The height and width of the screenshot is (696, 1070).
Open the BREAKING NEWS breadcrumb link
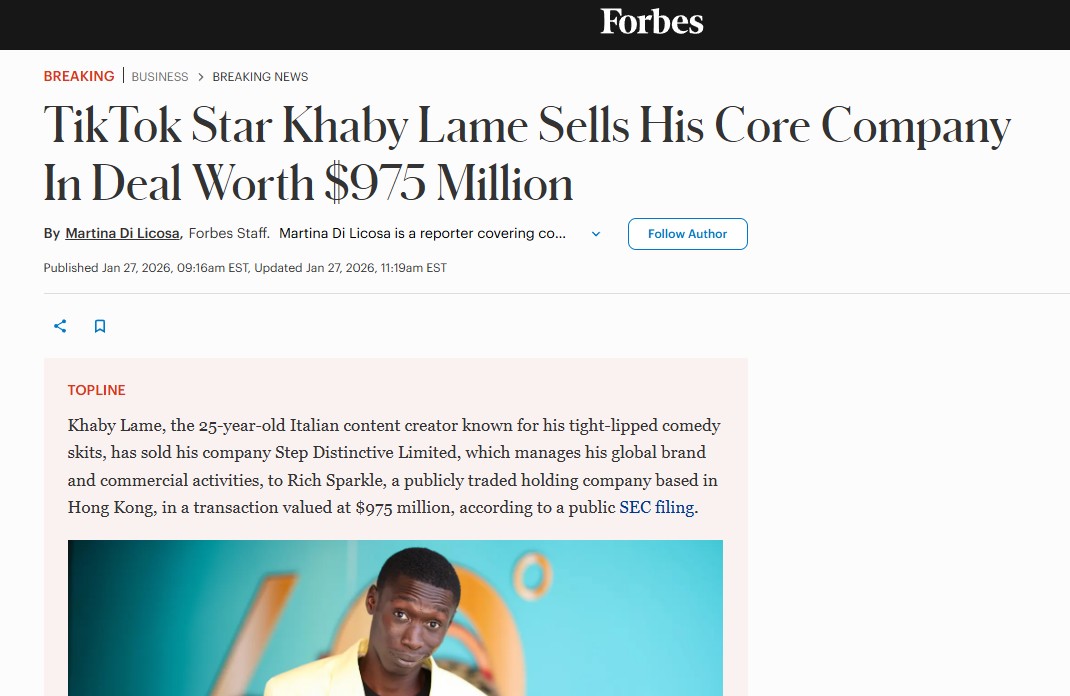(260, 77)
